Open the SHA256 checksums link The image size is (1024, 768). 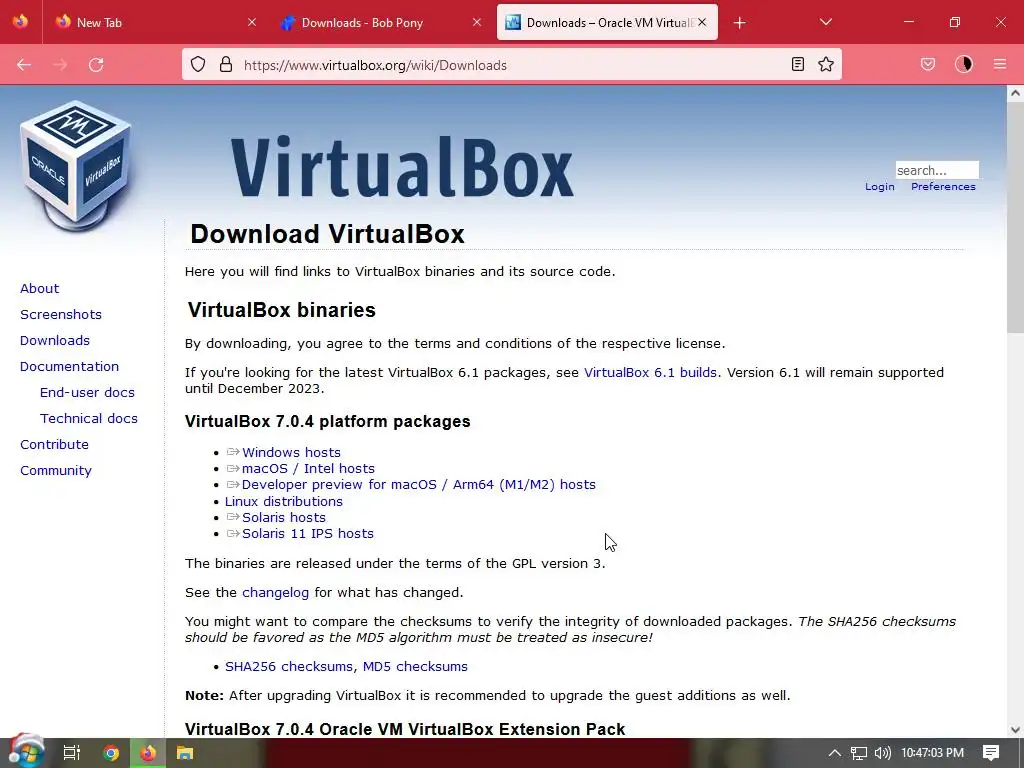point(289,667)
